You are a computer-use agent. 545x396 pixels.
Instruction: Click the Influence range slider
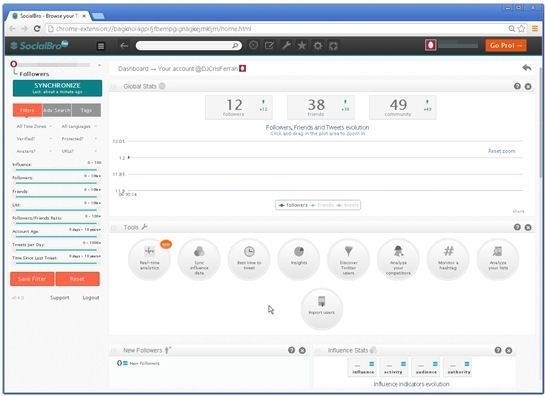pyautogui.click(x=56, y=170)
